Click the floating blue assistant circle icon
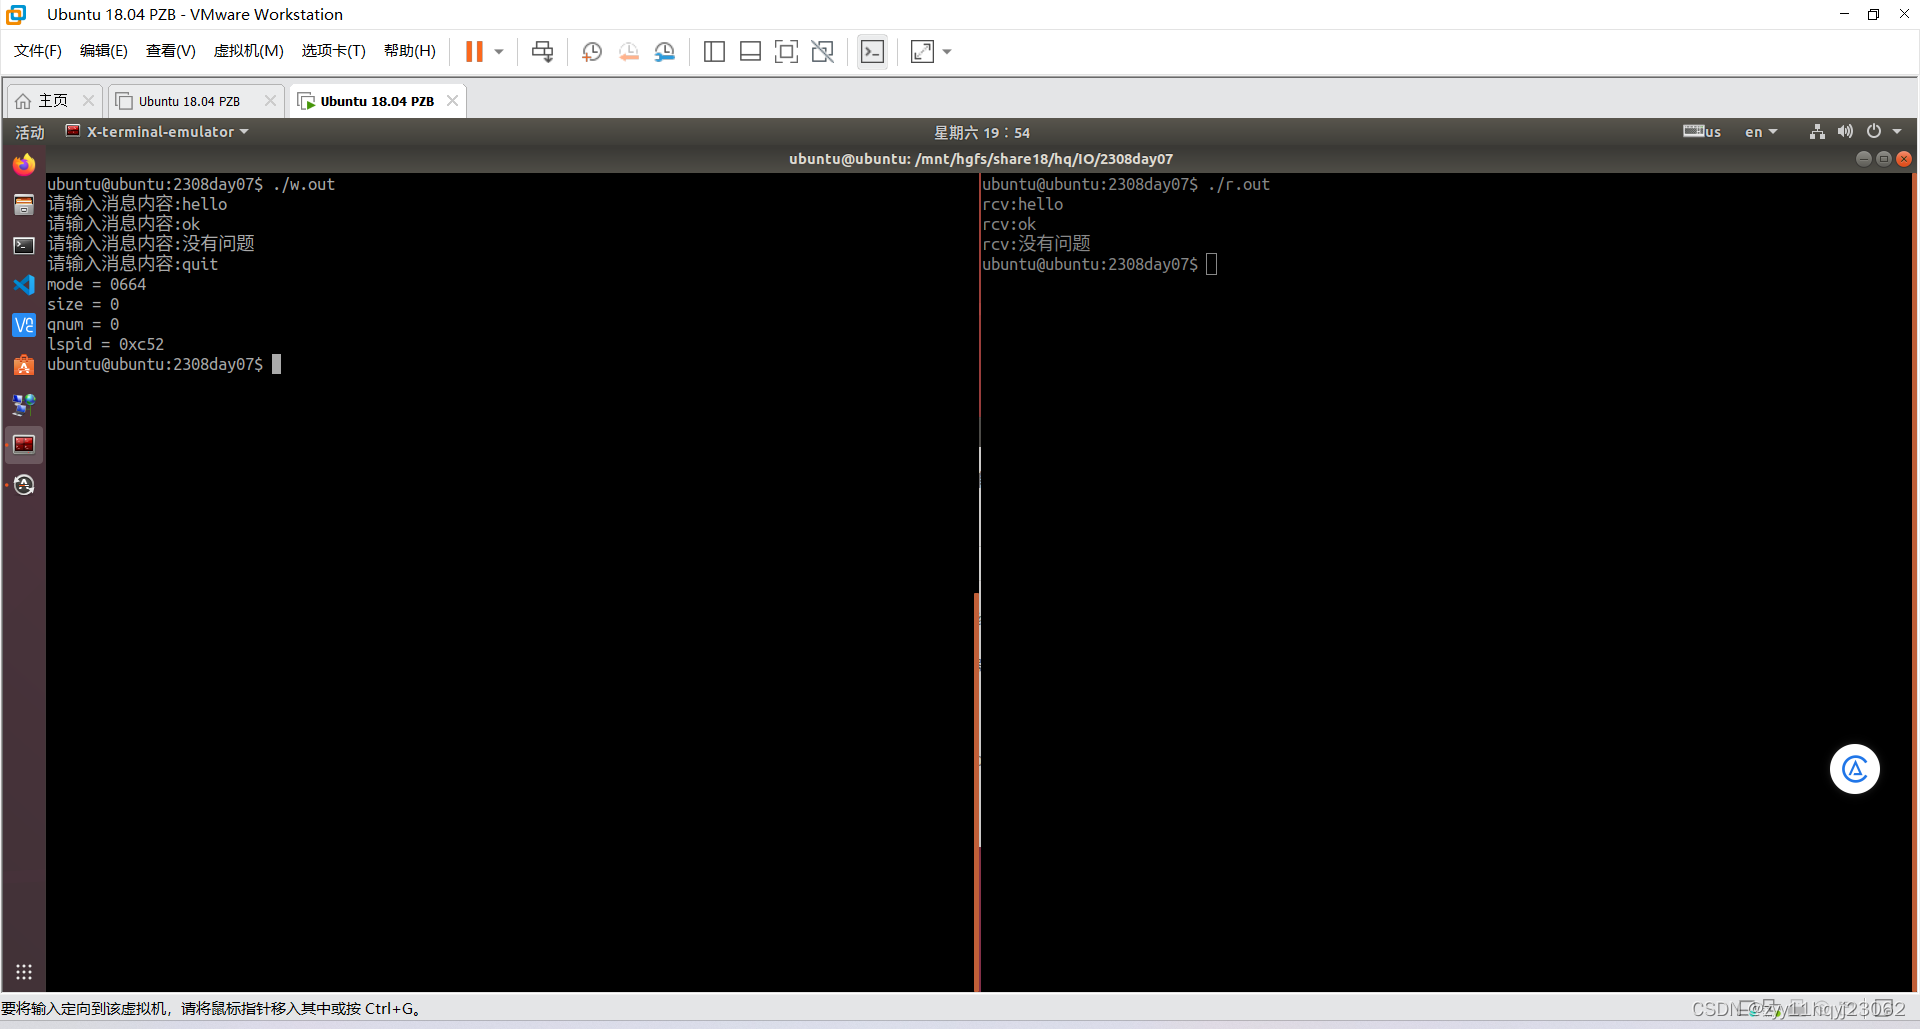 point(1855,769)
